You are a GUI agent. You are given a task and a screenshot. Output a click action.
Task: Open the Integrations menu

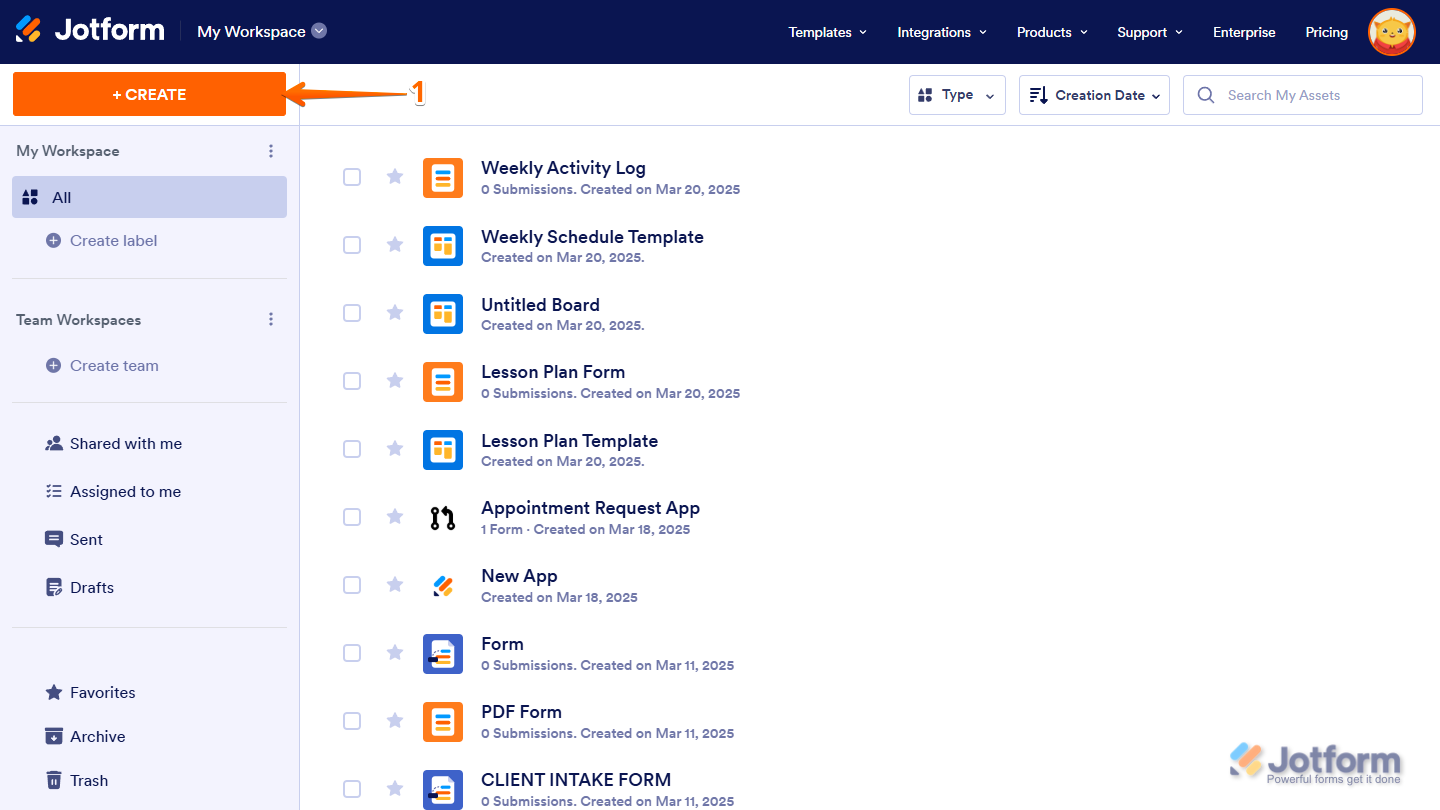coord(941,32)
